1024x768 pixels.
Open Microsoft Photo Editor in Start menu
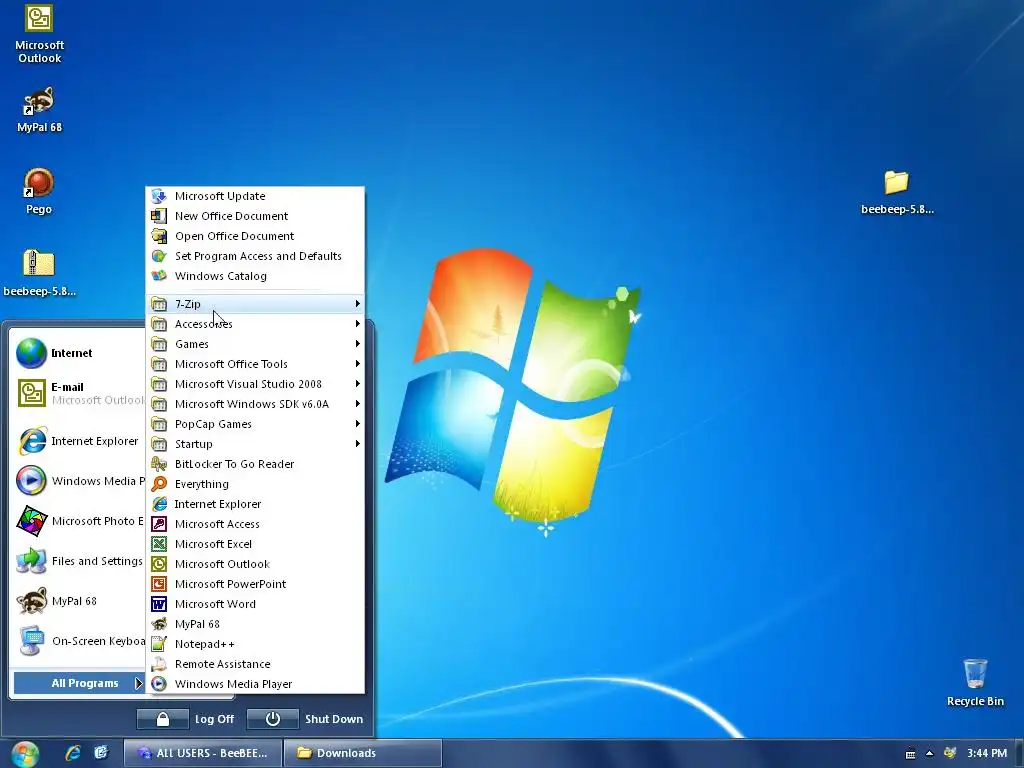pyautogui.click(x=79, y=521)
